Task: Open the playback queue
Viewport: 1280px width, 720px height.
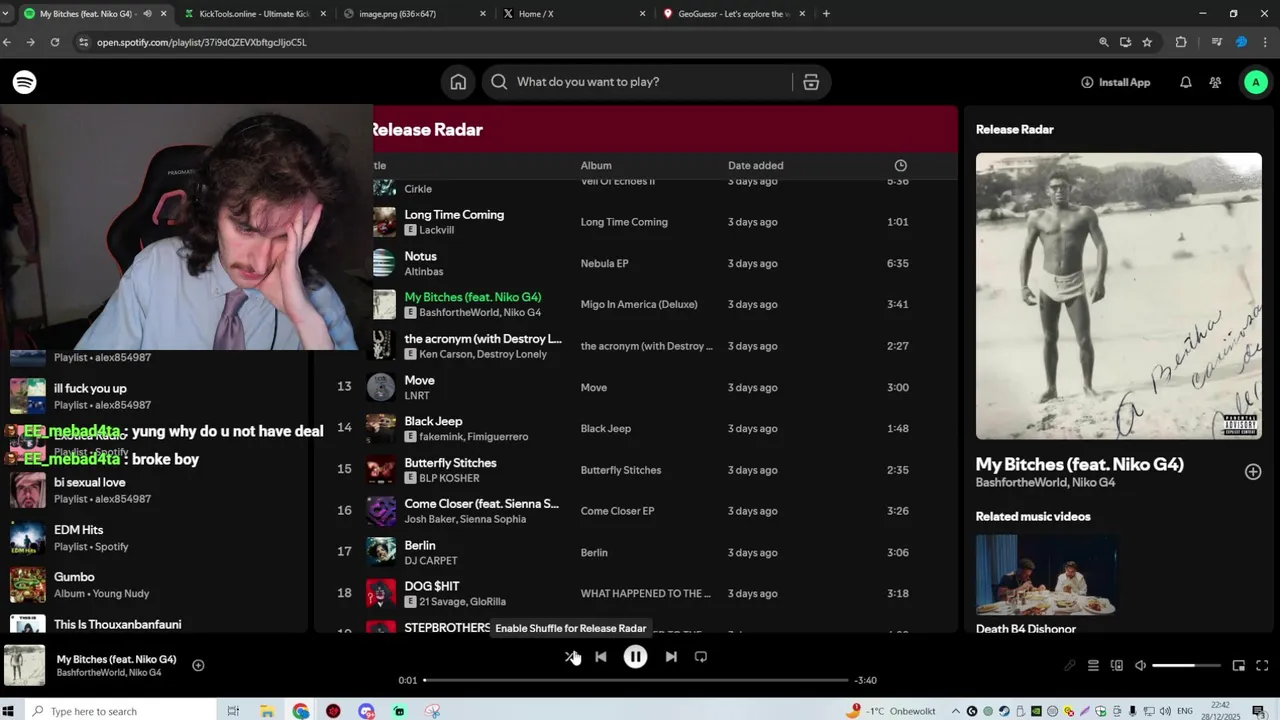Action: [1093, 666]
